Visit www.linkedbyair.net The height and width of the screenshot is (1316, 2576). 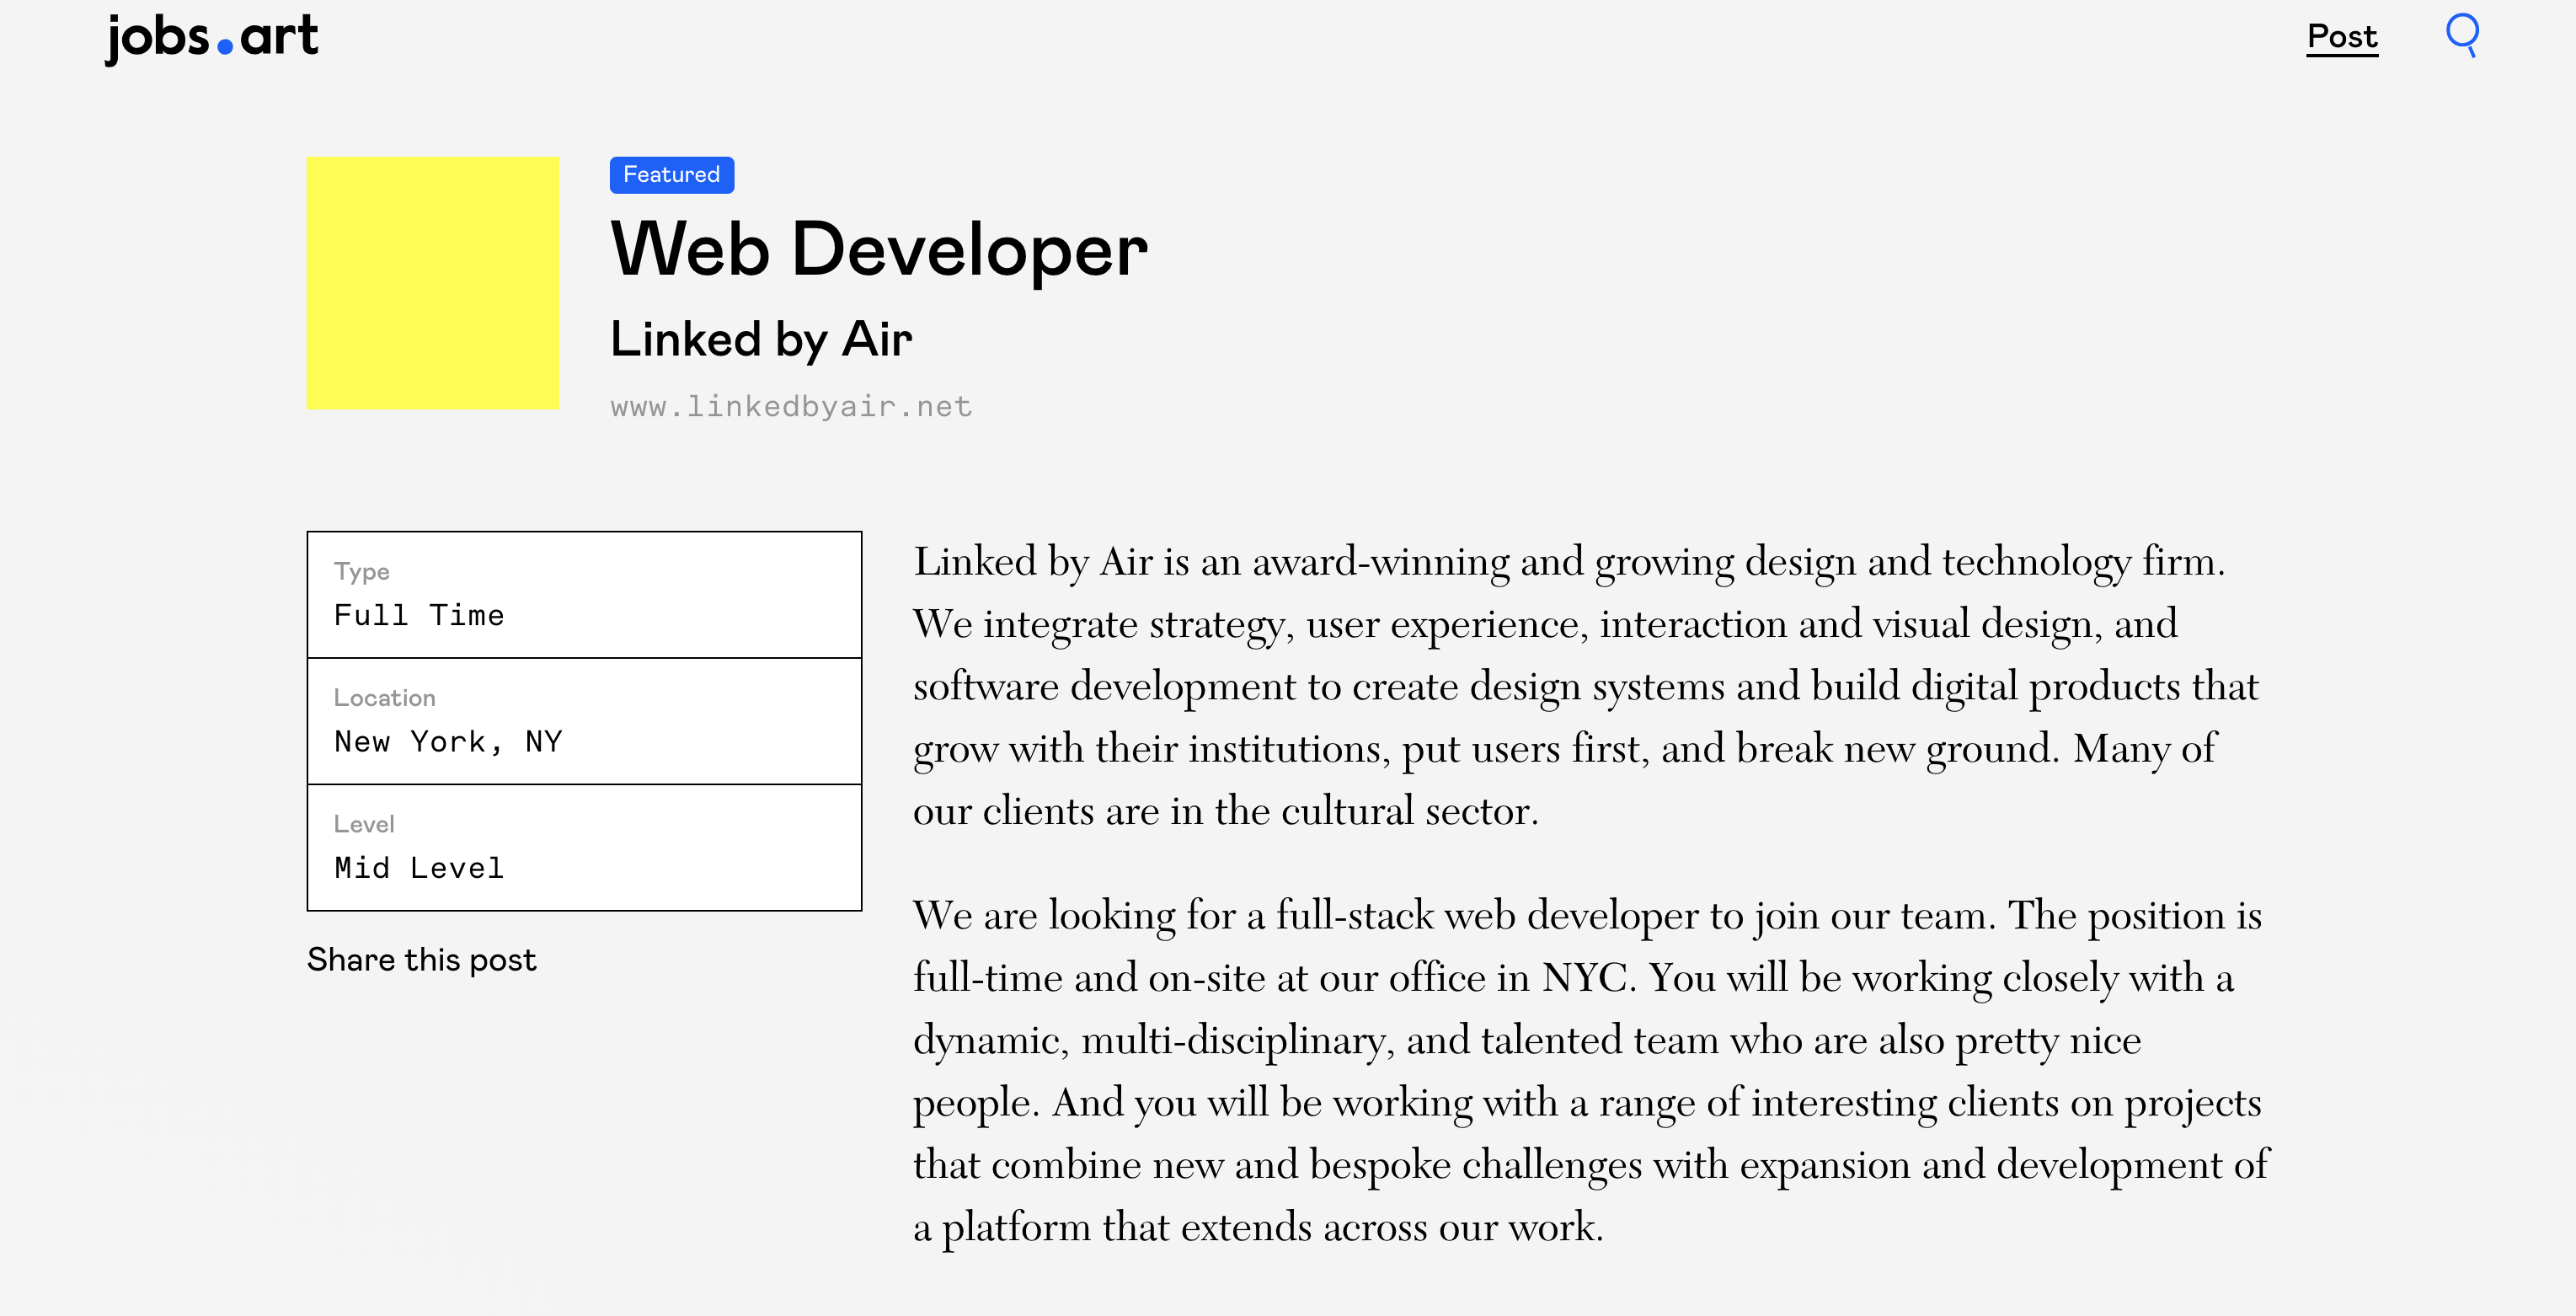[790, 405]
